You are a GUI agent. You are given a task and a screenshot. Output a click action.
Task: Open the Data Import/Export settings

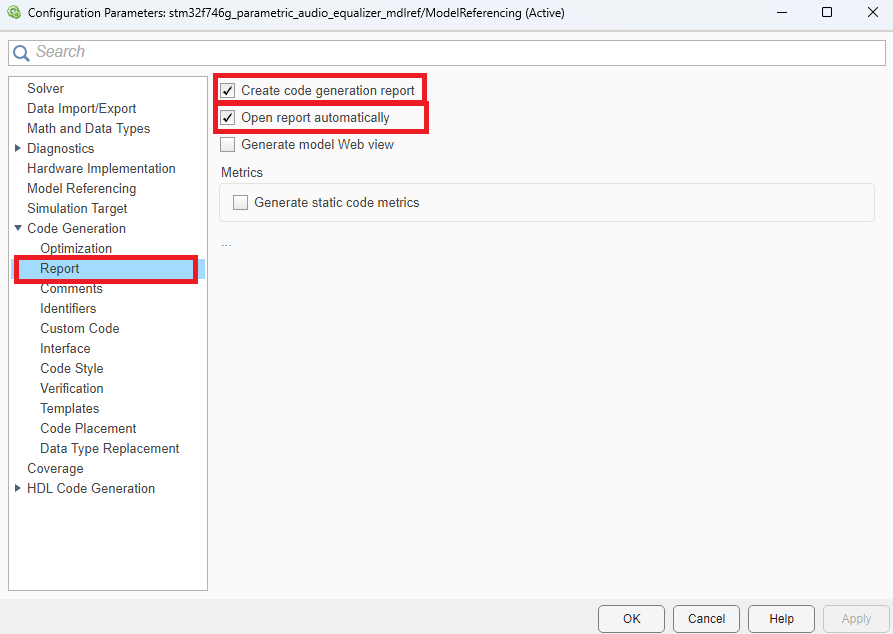click(81, 108)
